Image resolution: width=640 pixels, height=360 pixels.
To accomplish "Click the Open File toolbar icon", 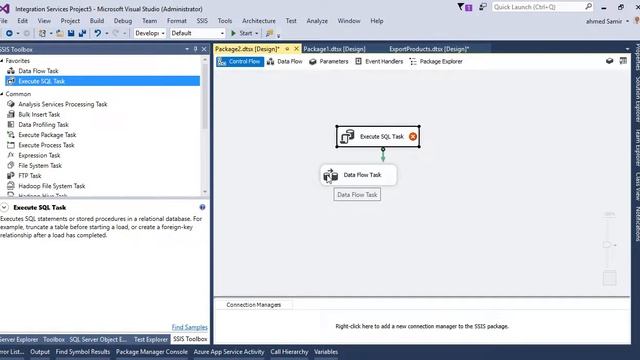I will pos(60,33).
